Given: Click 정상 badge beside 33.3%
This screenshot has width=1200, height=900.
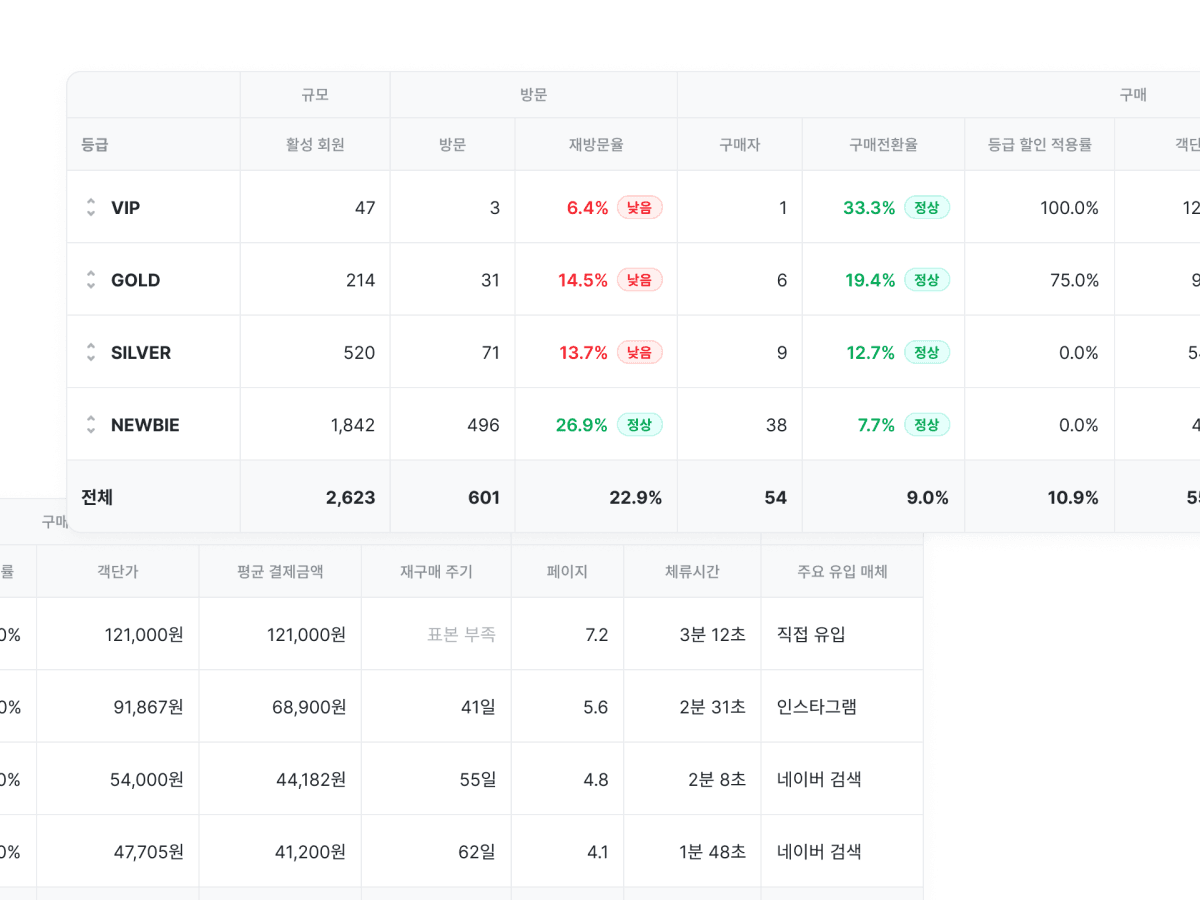Looking at the screenshot, I should (927, 207).
